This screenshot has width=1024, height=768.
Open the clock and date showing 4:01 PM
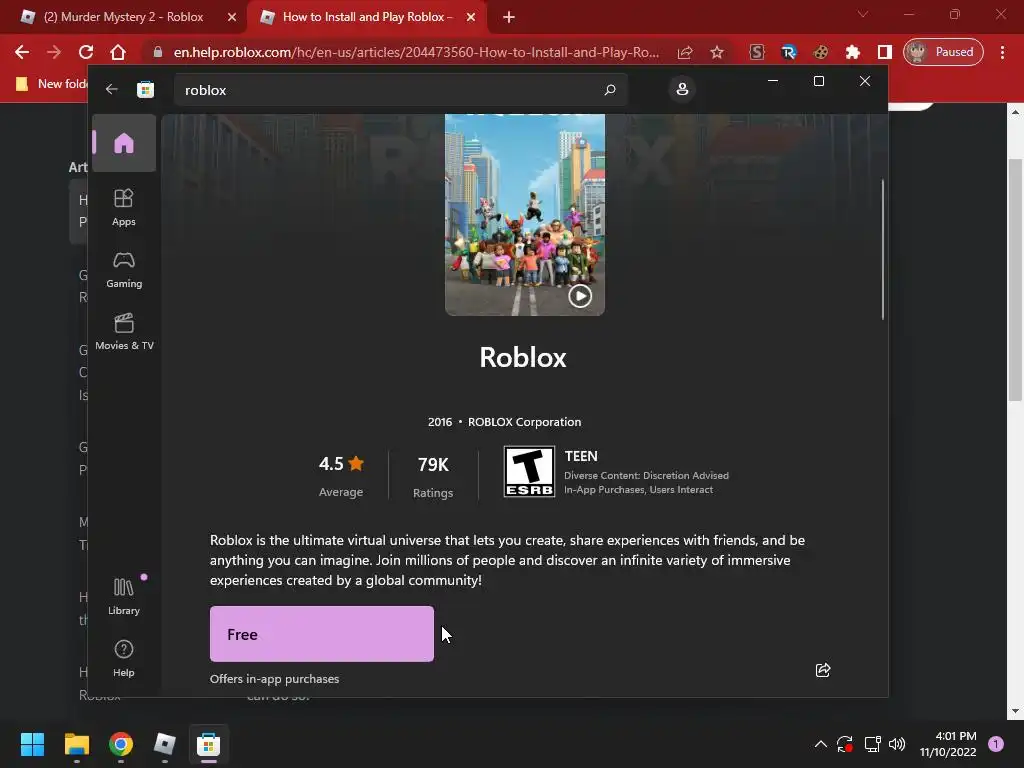pos(948,744)
